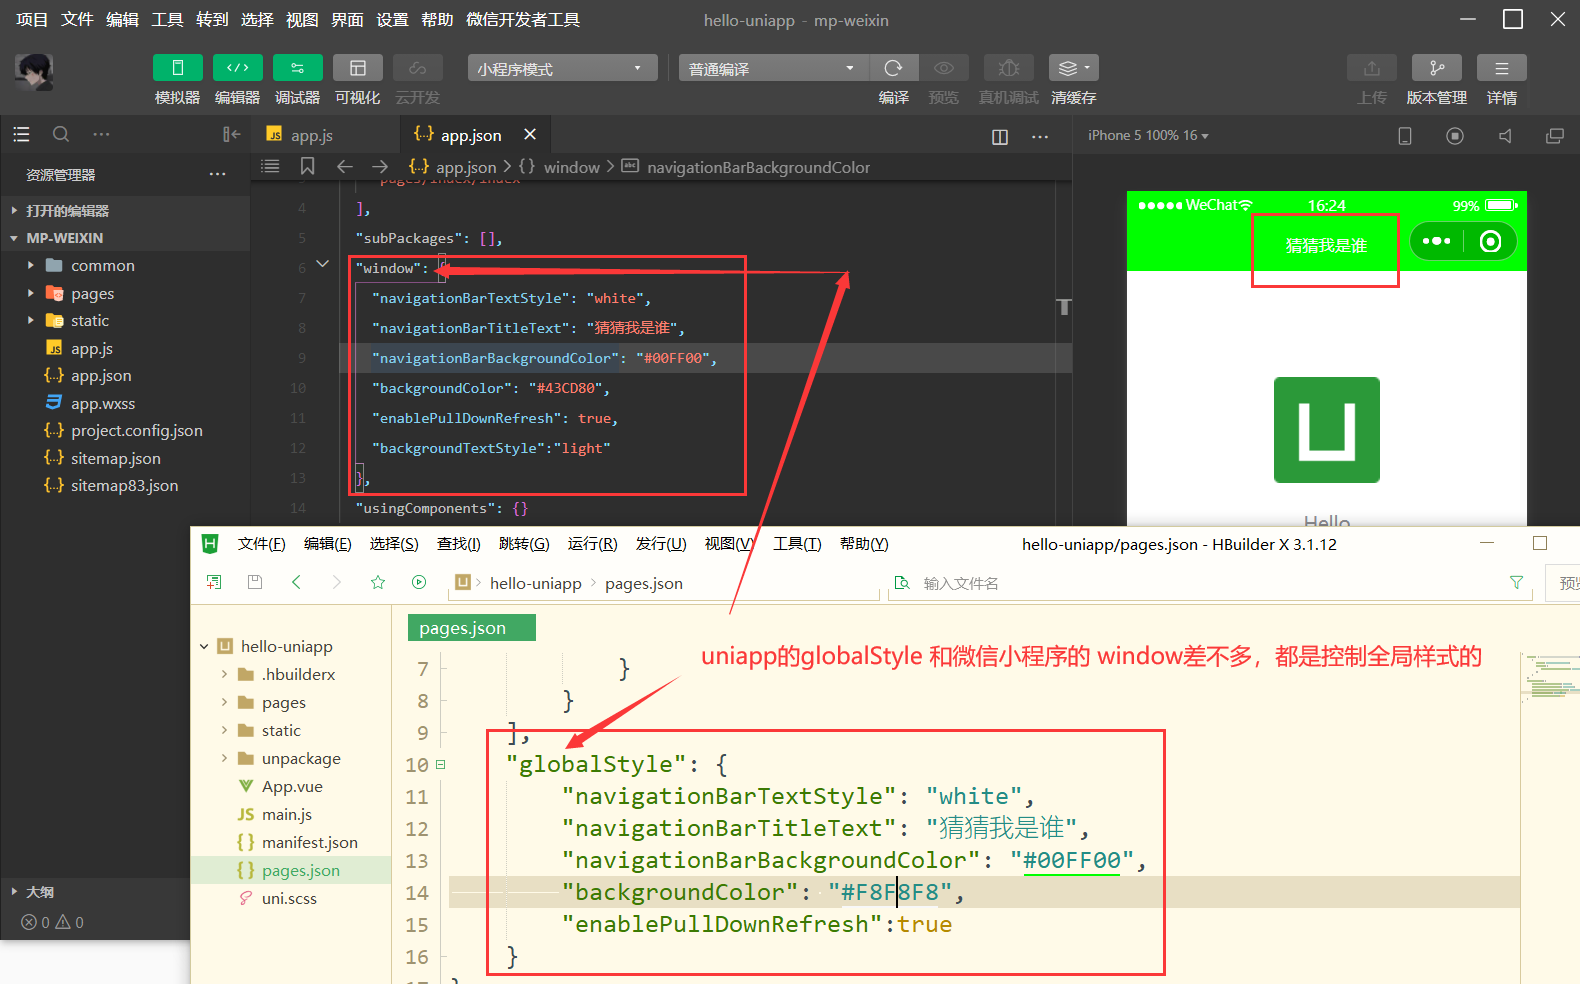
Task: Toggle the visualization (可视化) panel button
Action: (x=357, y=67)
